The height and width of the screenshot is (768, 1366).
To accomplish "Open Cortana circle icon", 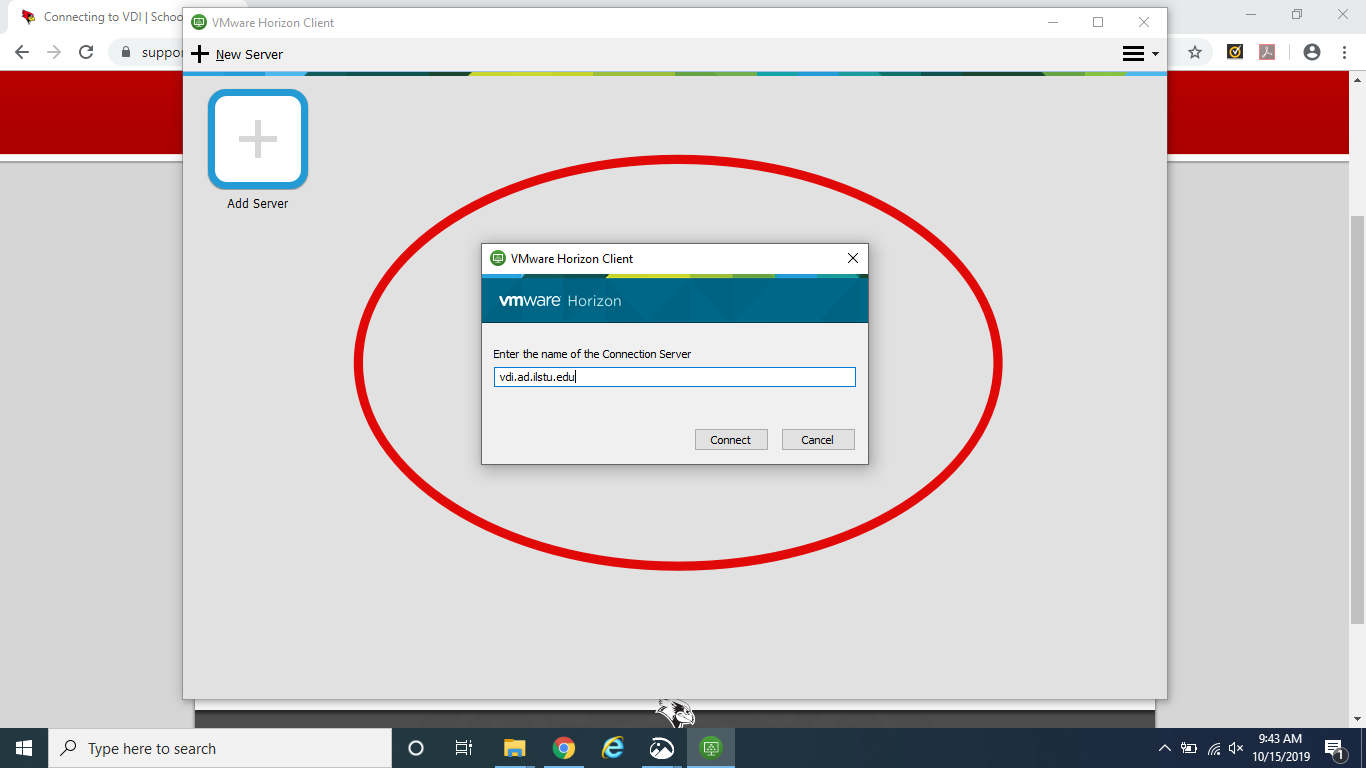I will tap(416, 748).
